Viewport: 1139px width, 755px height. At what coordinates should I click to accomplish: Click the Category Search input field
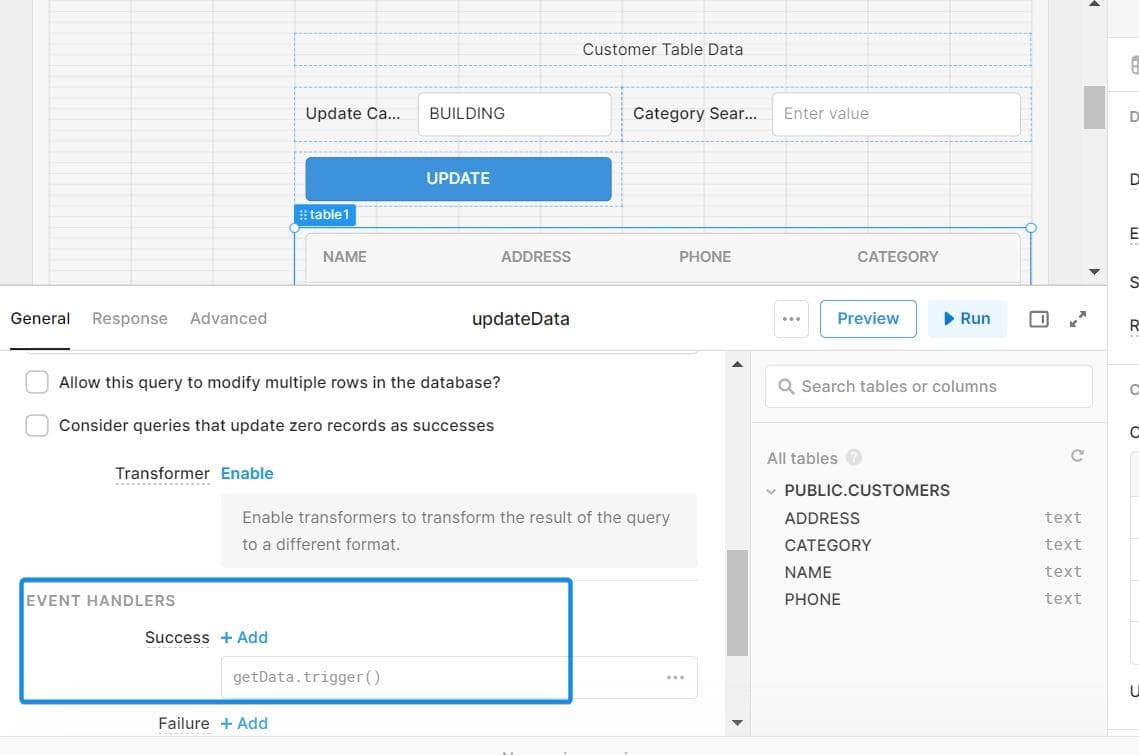point(896,114)
